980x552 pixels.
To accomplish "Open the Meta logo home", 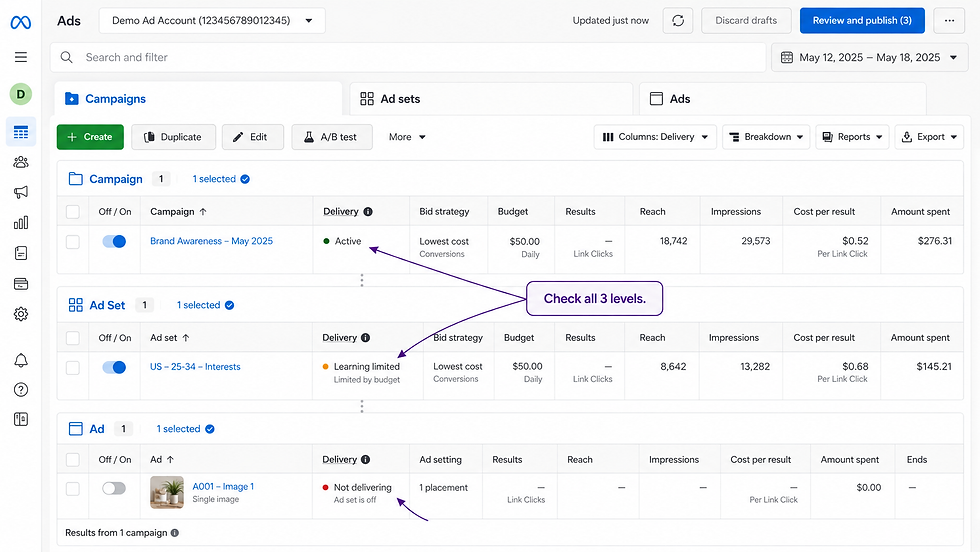I will pos(21,23).
